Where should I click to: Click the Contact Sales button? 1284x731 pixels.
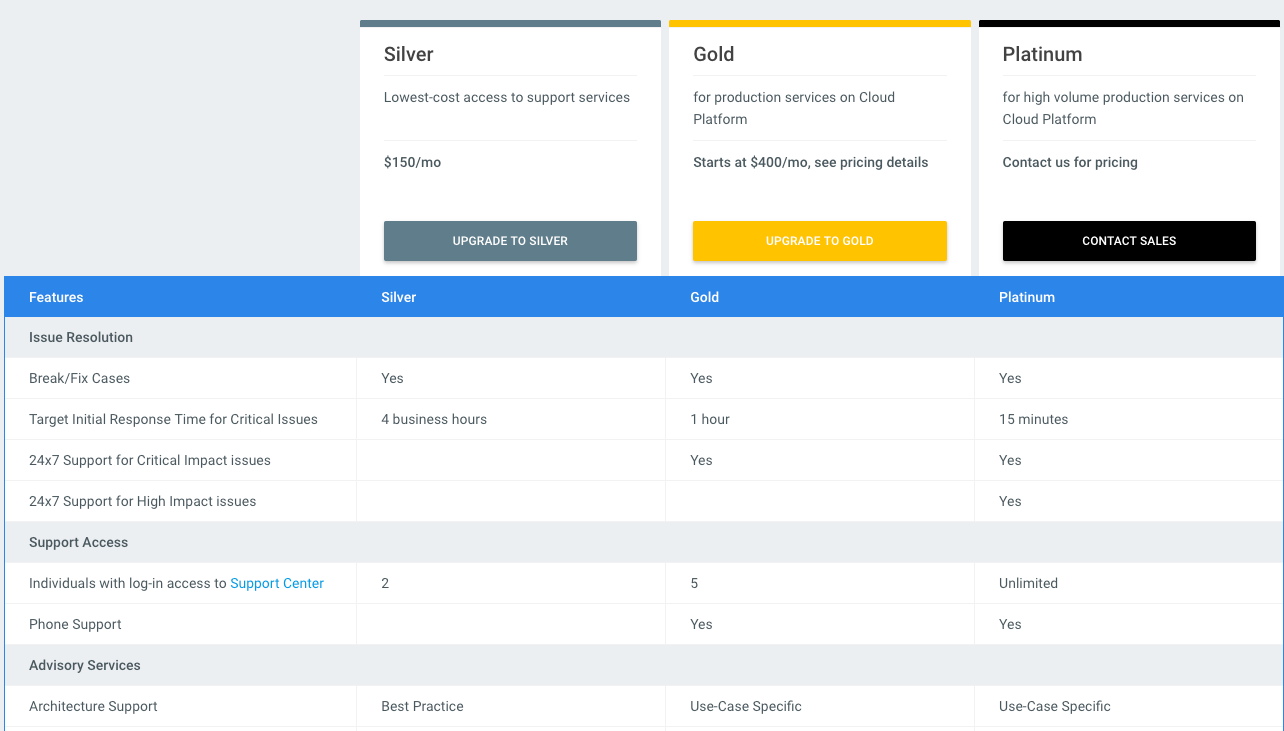(1129, 241)
